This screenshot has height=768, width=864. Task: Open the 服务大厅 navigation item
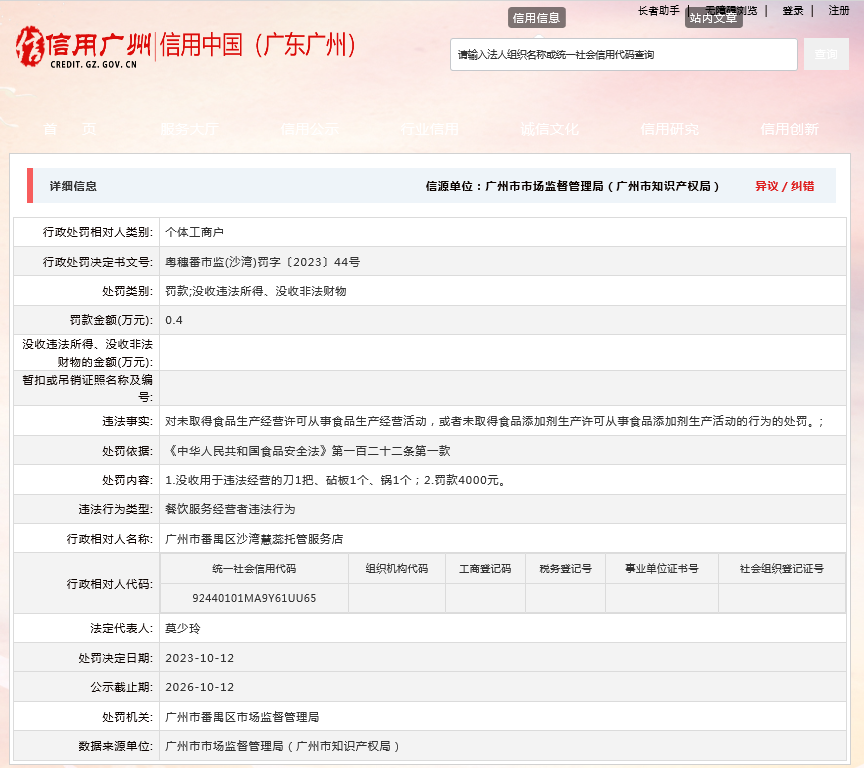coord(190,129)
